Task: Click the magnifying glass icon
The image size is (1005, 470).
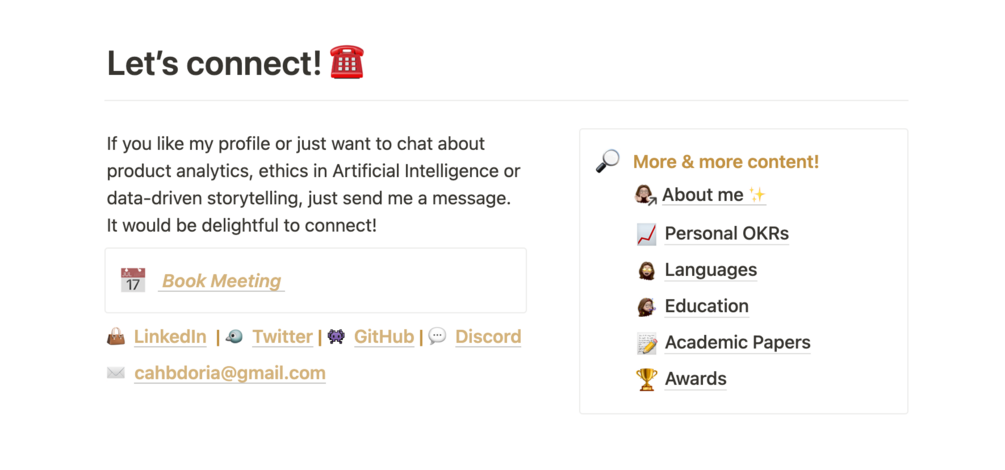Action: (x=607, y=161)
